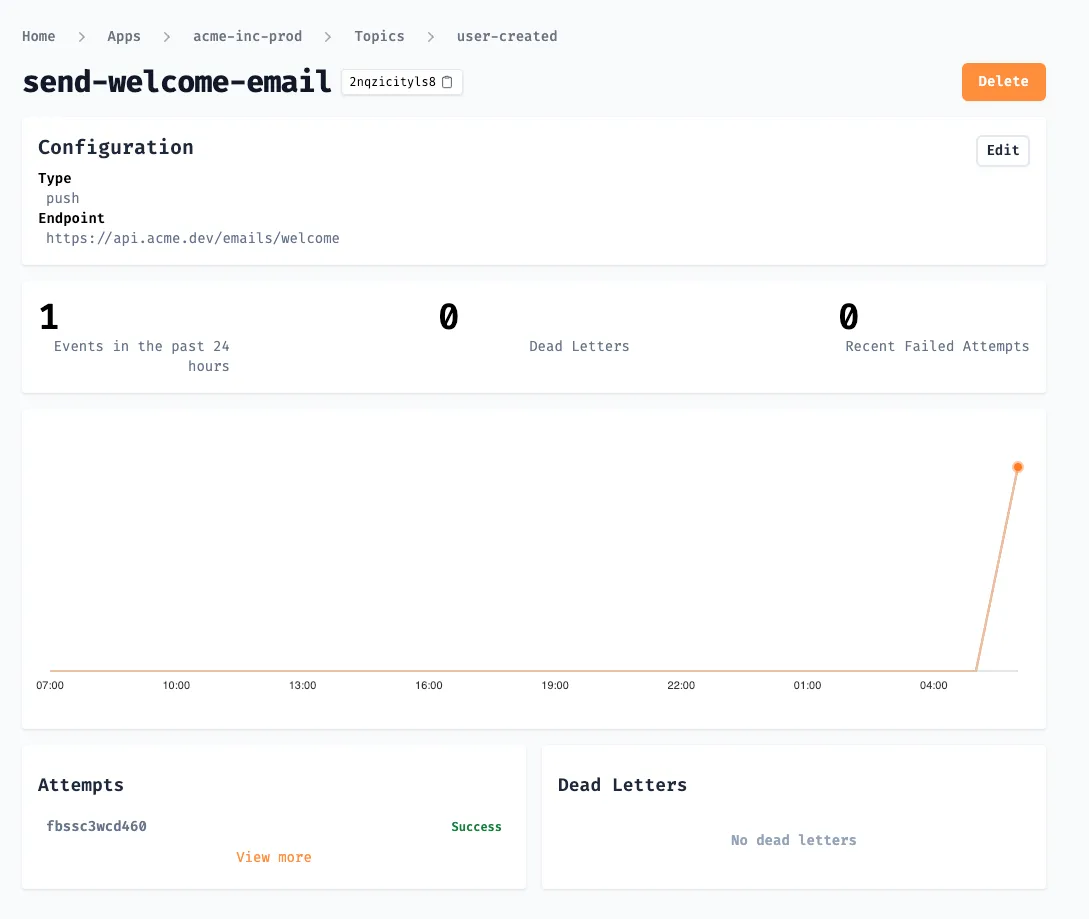Click the endpoint URL api.acme.dev/emails/welcome
Viewport: 1089px width, 919px height.
[192, 238]
